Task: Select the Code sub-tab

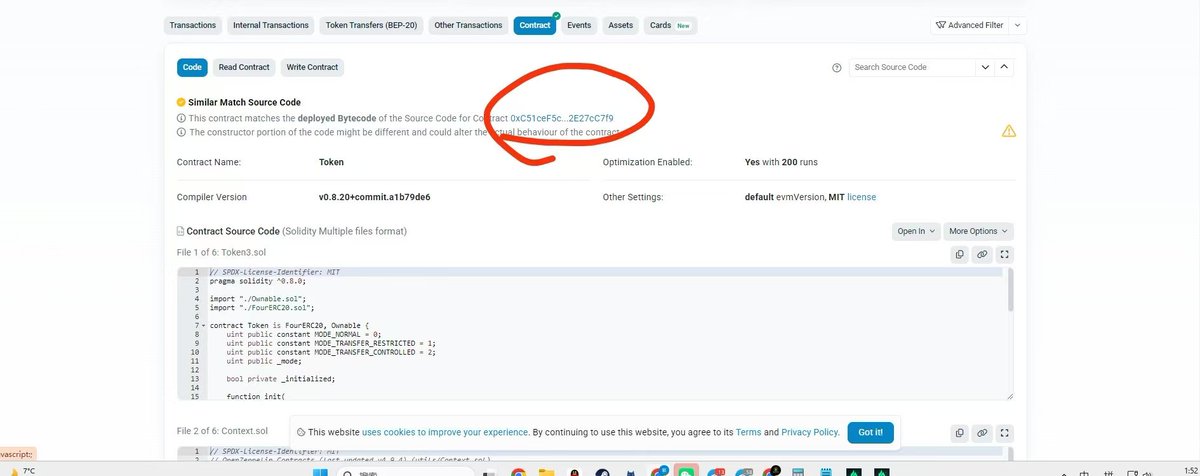Action: (x=192, y=67)
